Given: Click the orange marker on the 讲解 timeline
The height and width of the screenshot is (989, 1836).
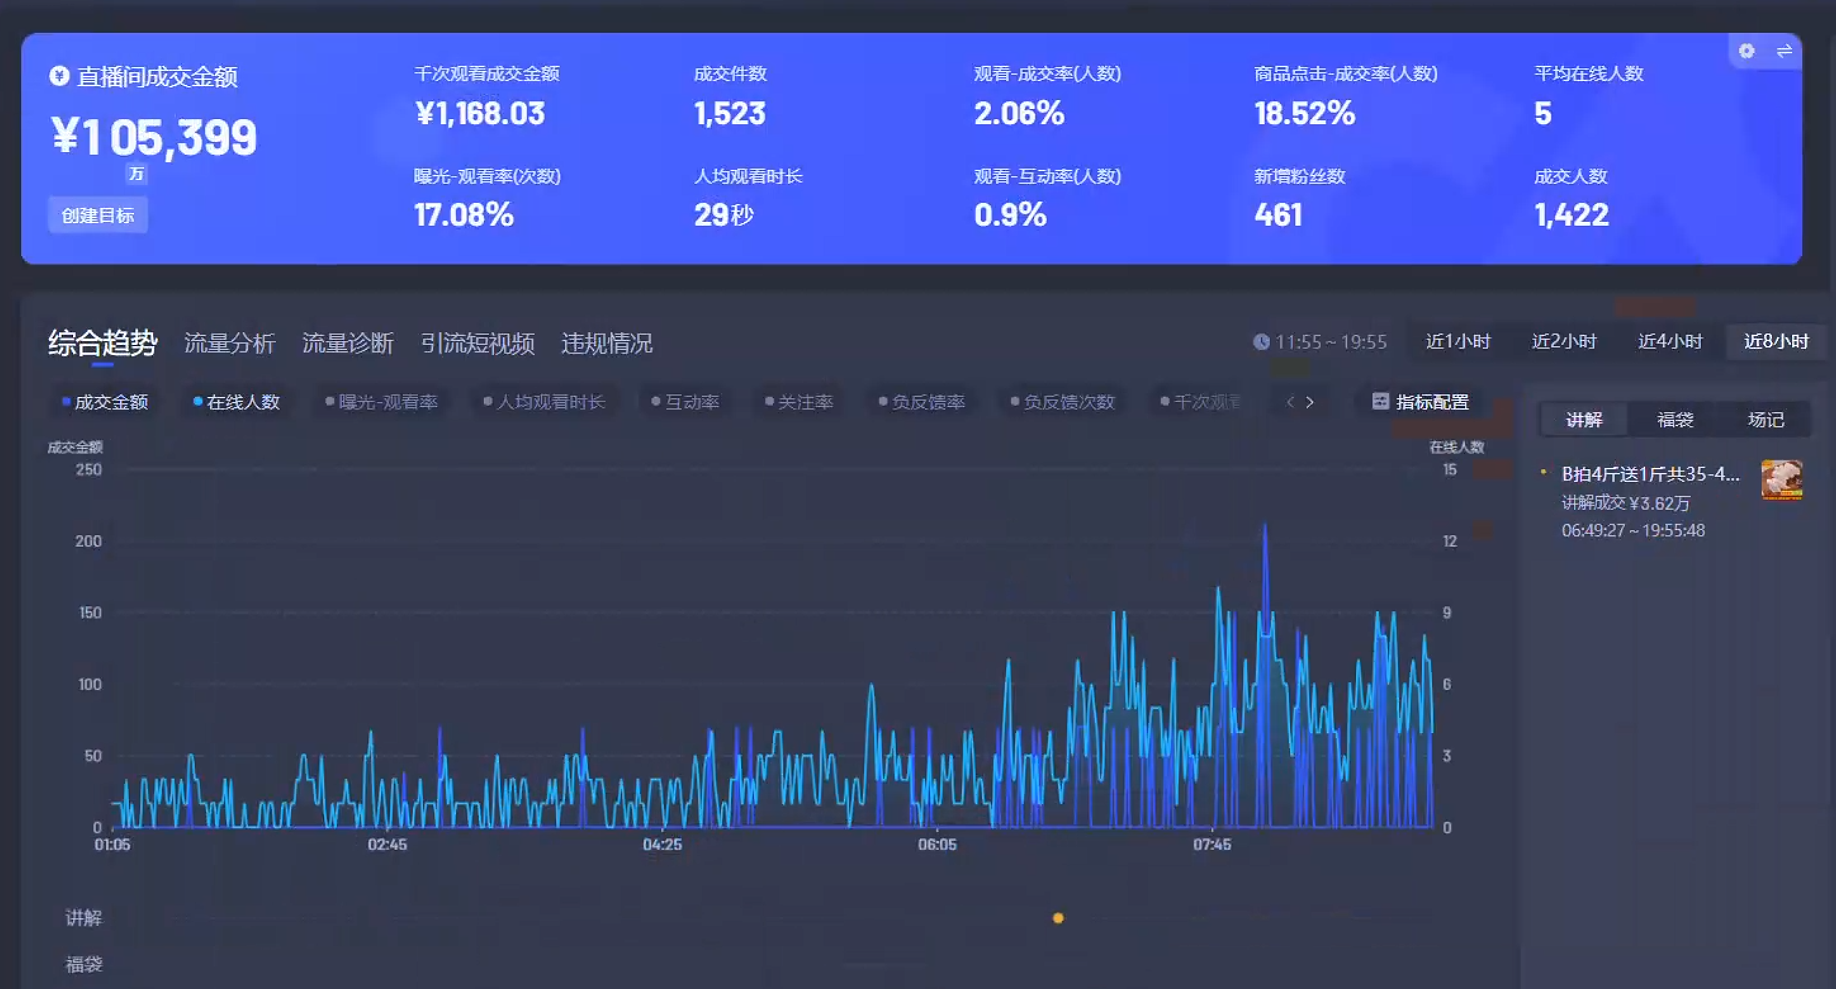Looking at the screenshot, I should click(1057, 917).
